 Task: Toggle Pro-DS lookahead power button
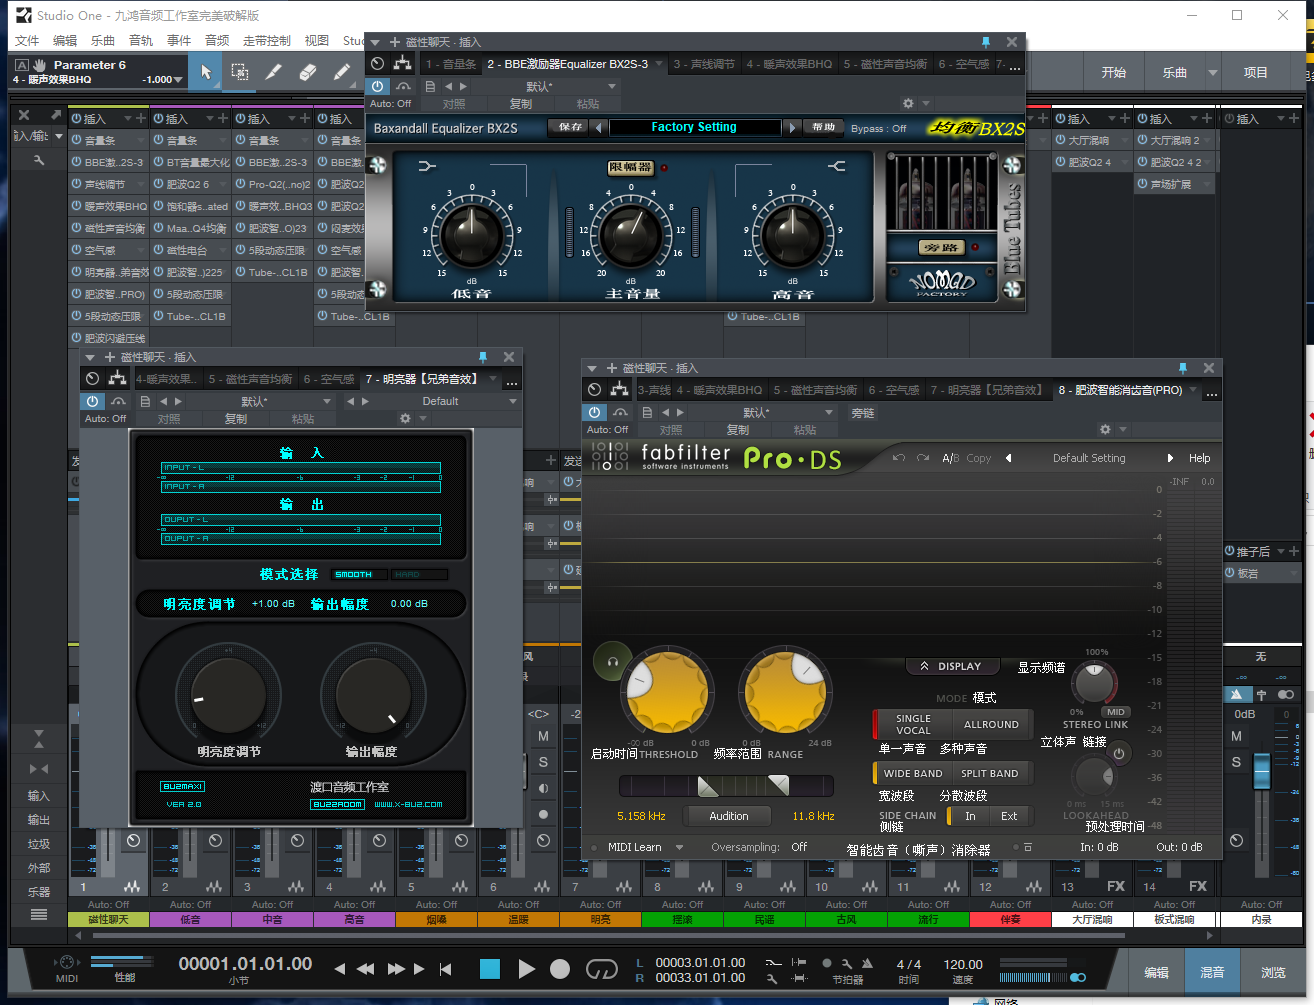coord(1119,753)
